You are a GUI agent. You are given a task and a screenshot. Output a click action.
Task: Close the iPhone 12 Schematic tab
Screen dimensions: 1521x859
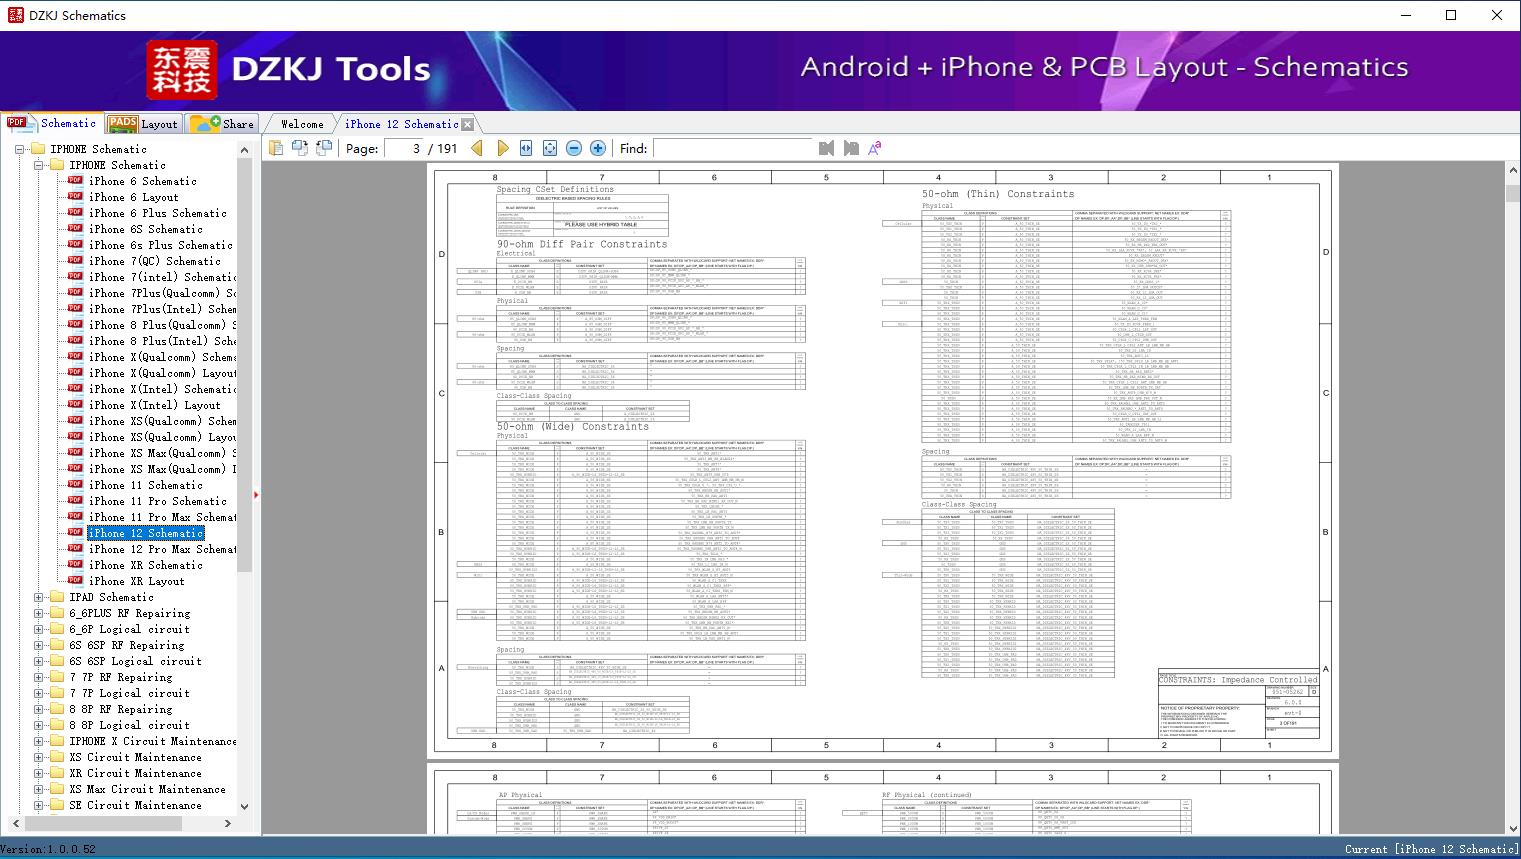tap(467, 124)
